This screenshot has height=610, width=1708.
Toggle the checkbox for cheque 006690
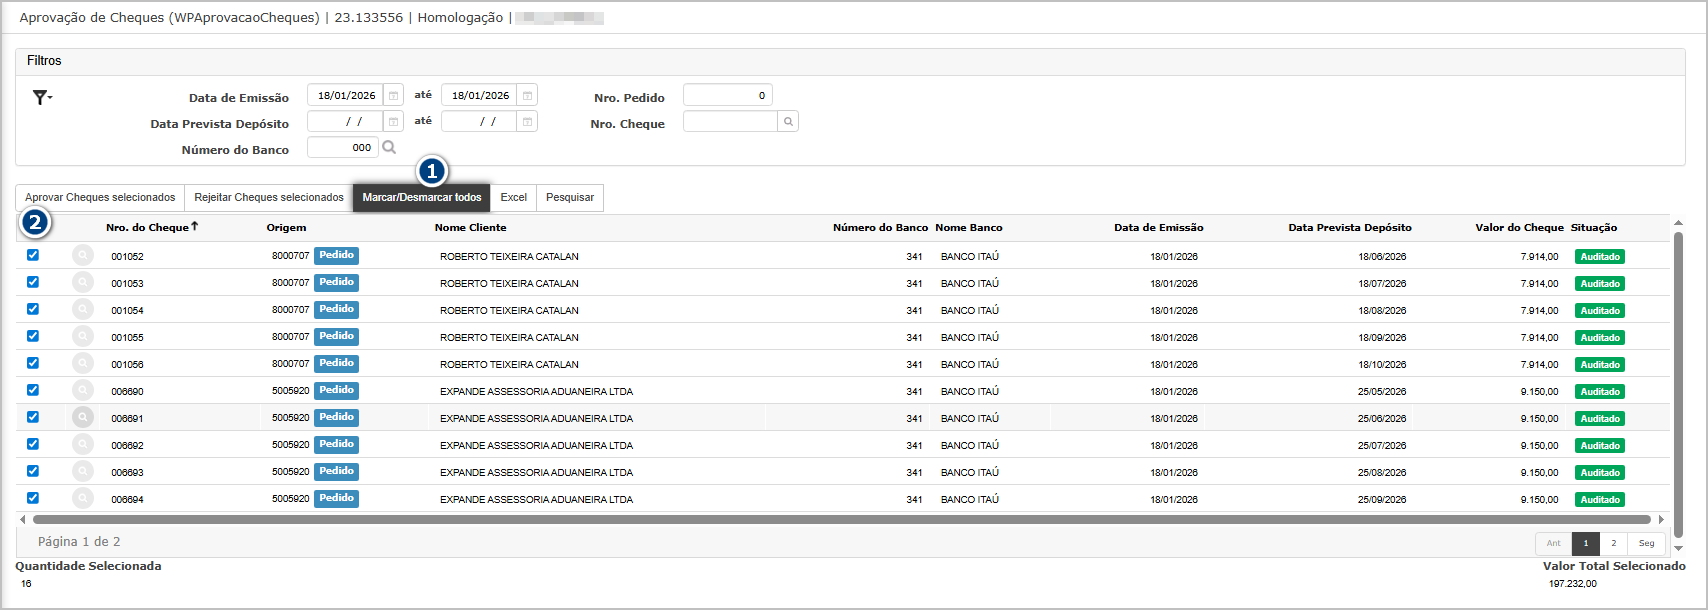click(33, 390)
